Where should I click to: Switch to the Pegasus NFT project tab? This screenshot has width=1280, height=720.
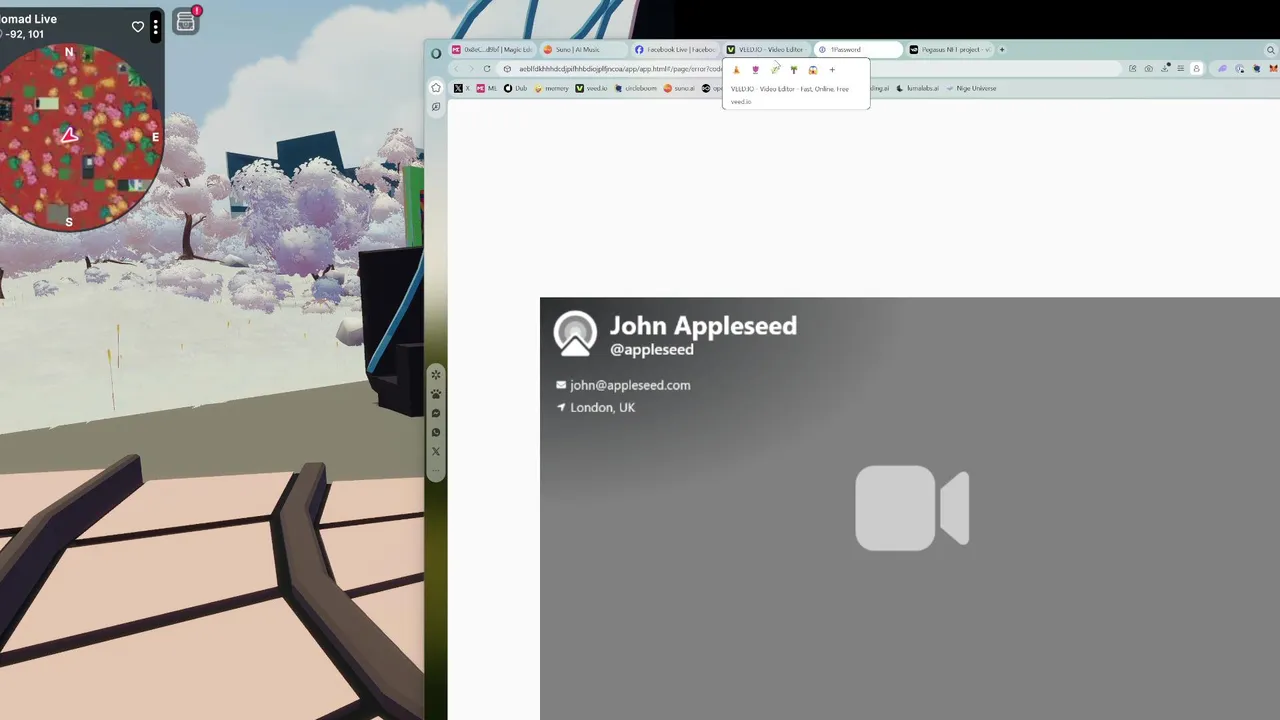point(949,49)
